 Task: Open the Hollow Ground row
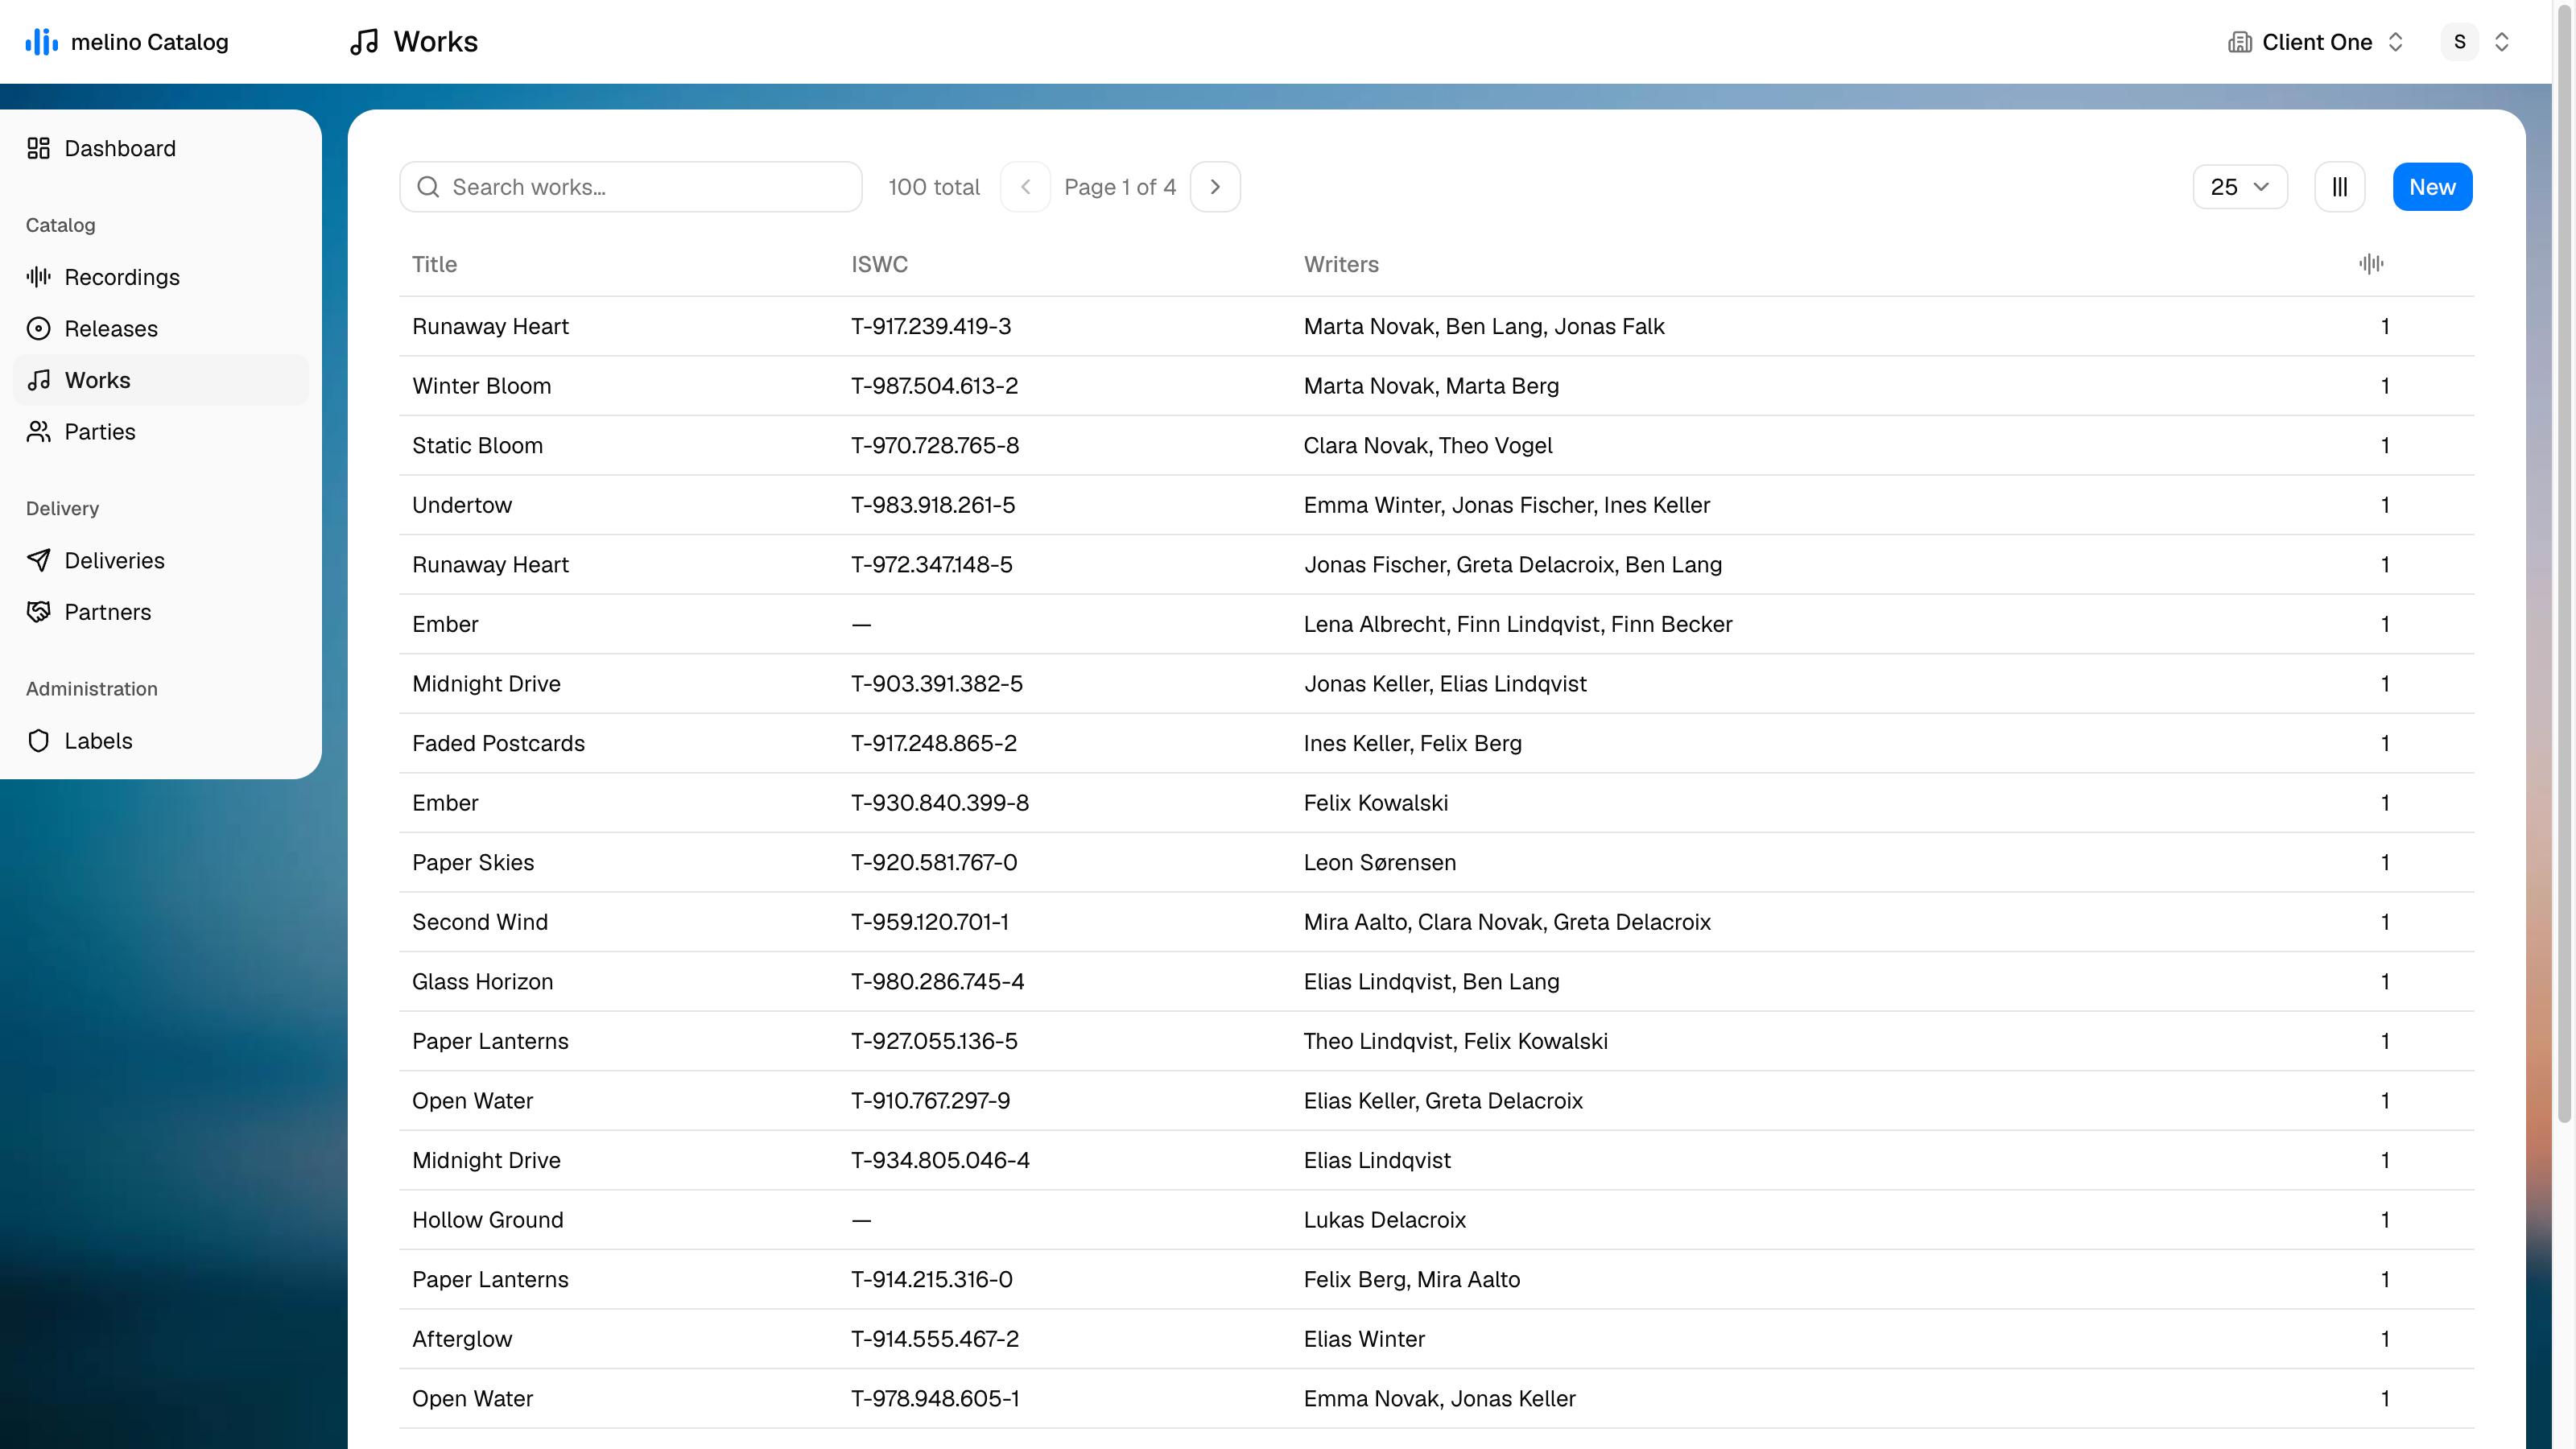point(1436,1220)
